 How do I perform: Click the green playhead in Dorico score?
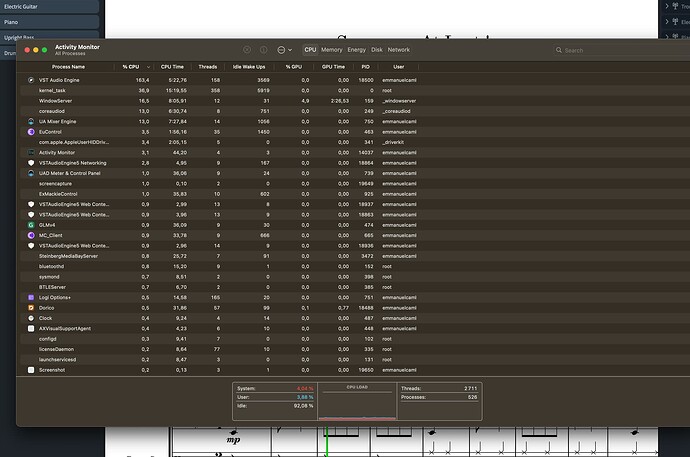327,442
